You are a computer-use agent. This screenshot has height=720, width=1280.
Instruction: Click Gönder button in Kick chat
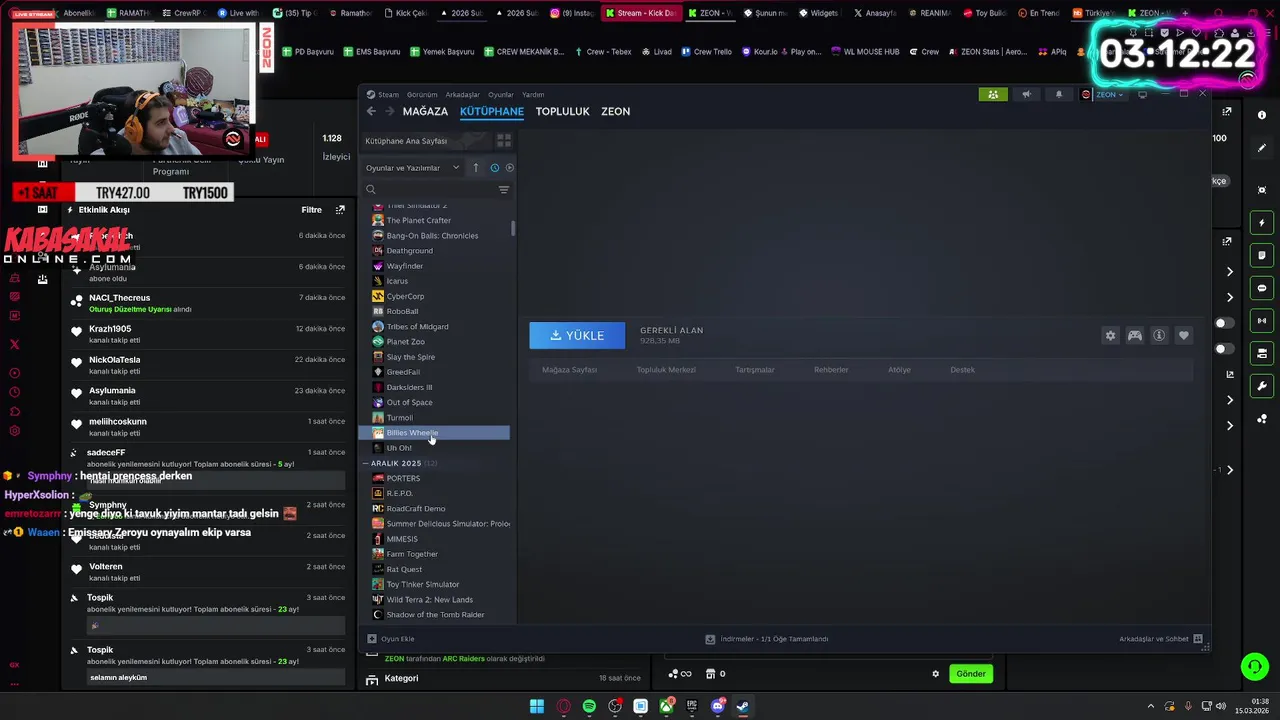point(971,674)
